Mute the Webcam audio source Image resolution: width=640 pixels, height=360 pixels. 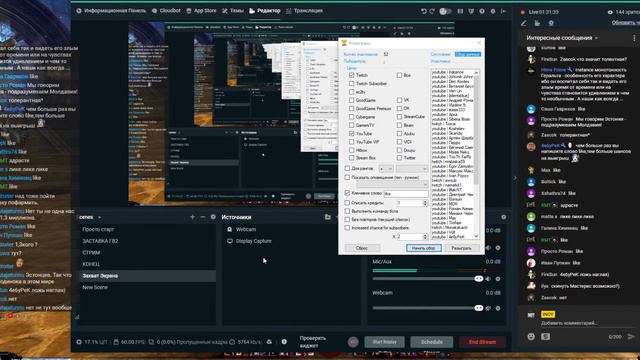coord(488,308)
